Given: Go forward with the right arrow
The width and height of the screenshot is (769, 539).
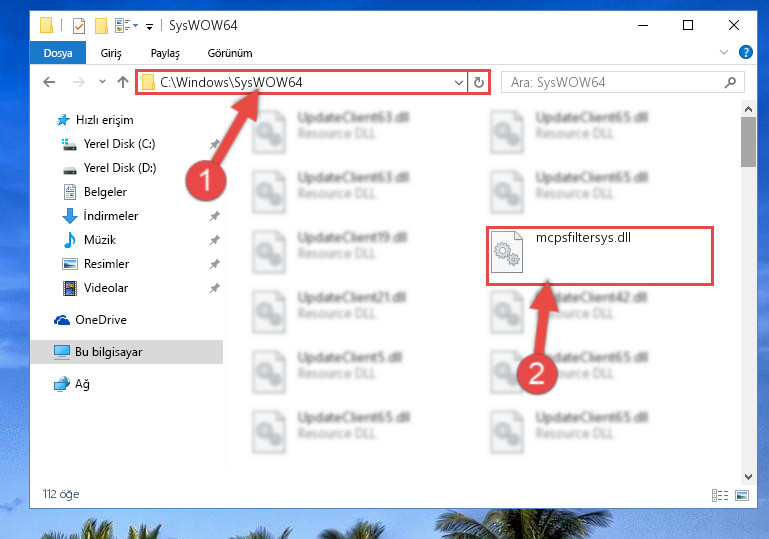Looking at the screenshot, I should pos(78,82).
